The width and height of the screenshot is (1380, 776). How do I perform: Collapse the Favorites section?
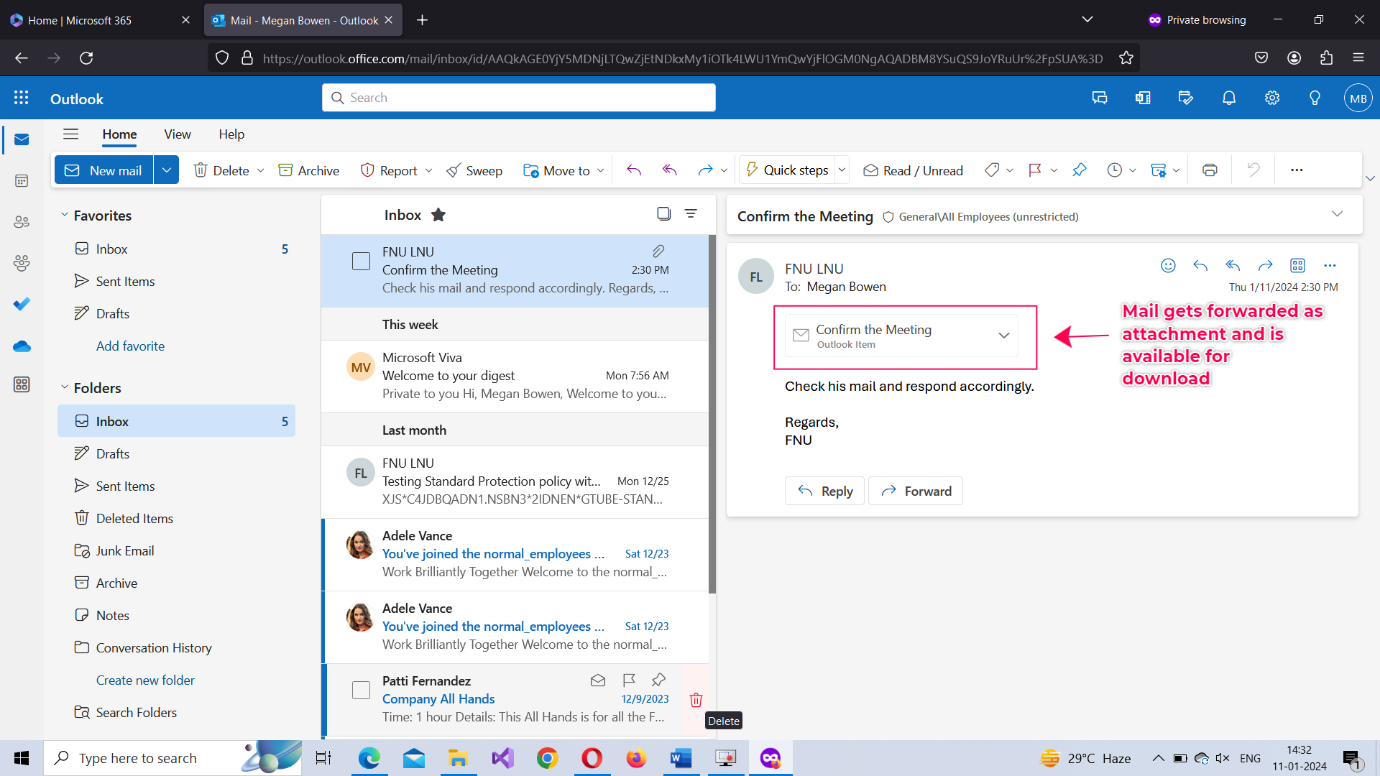[x=64, y=215]
